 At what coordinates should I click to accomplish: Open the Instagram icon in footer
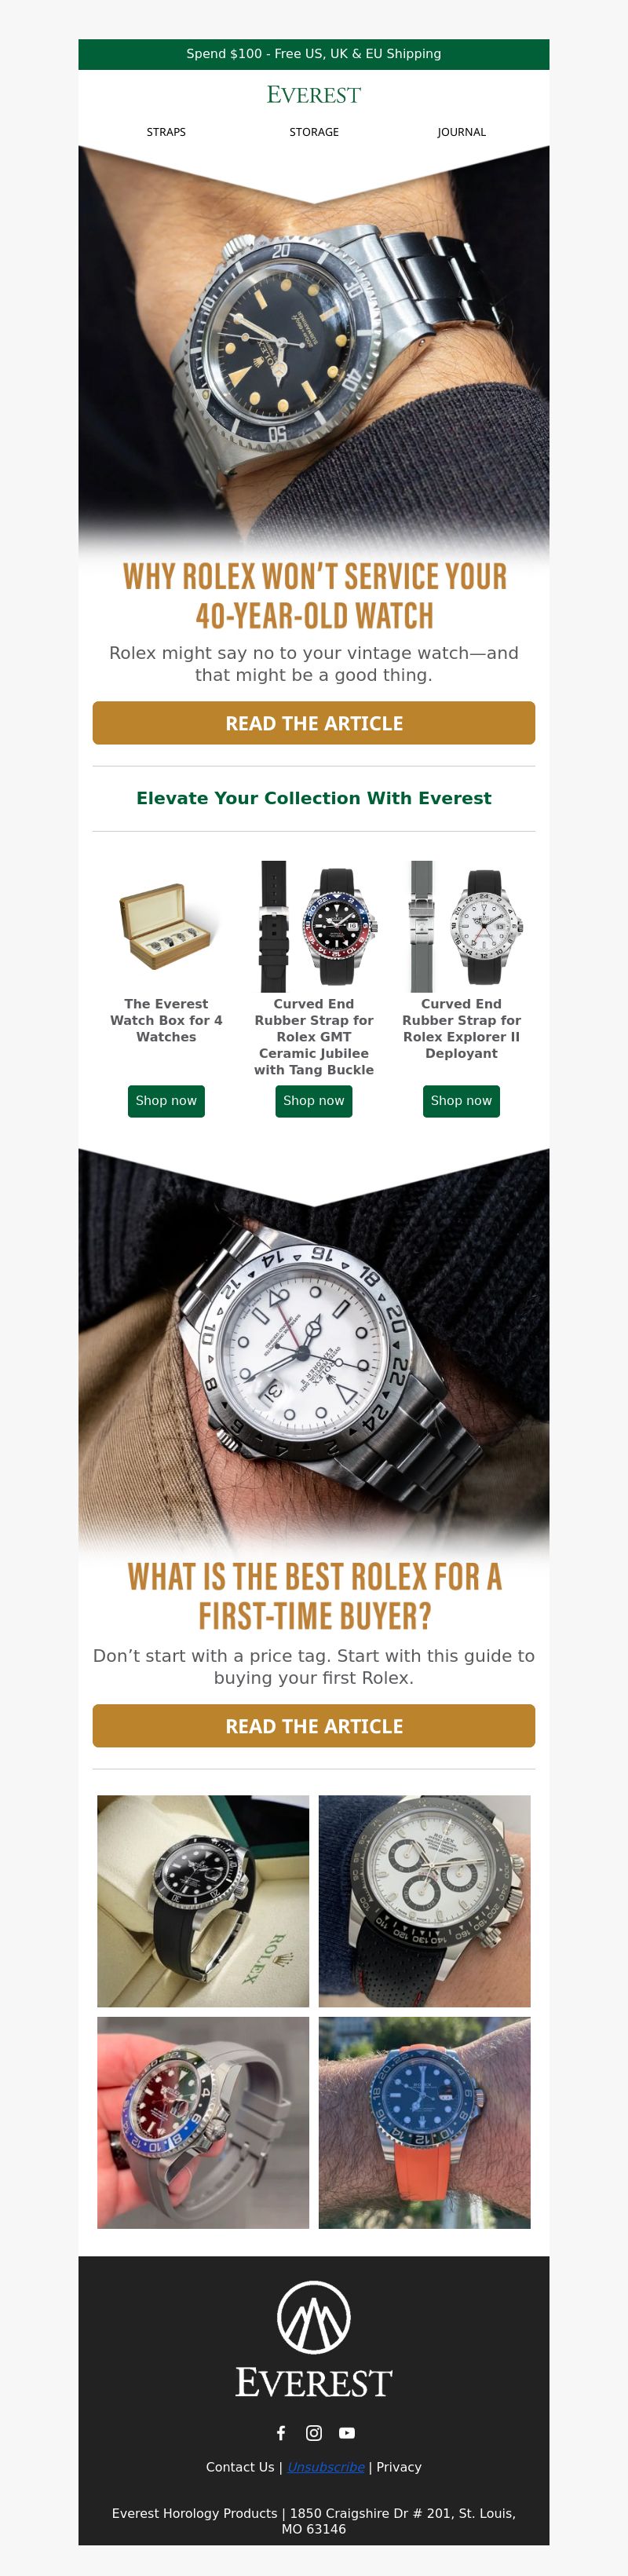(x=314, y=2432)
